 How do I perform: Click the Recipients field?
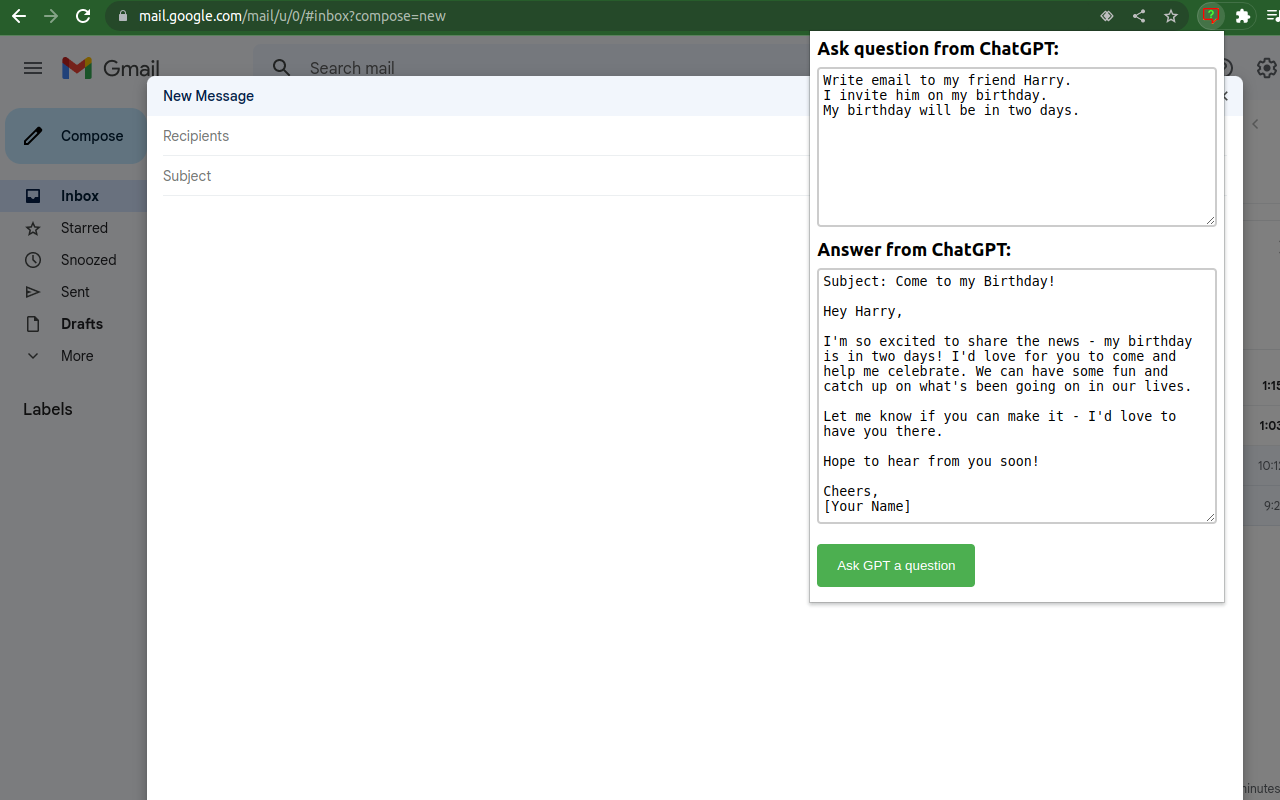(x=485, y=136)
